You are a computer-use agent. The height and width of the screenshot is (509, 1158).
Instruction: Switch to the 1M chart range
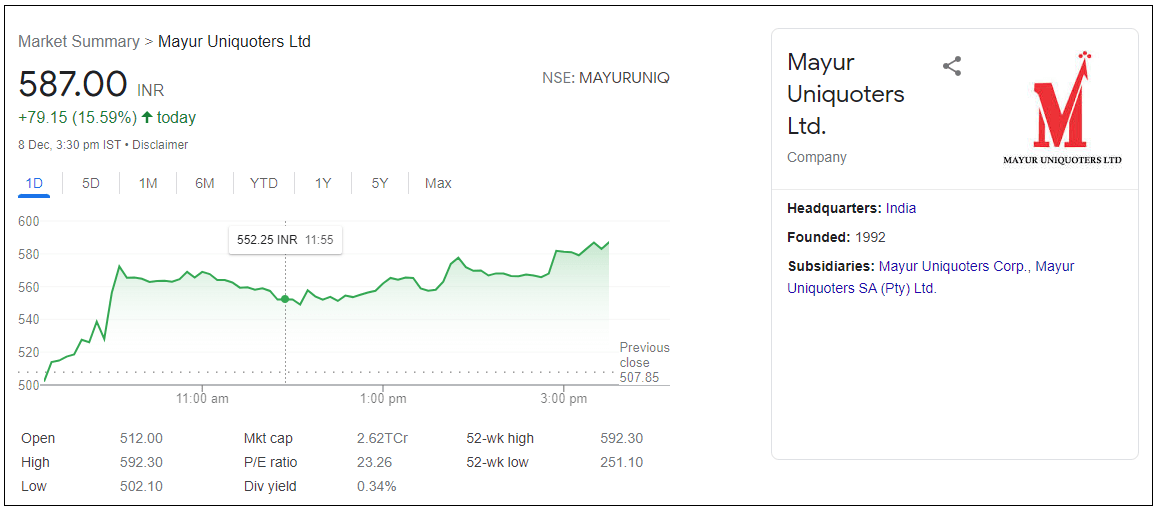(148, 183)
